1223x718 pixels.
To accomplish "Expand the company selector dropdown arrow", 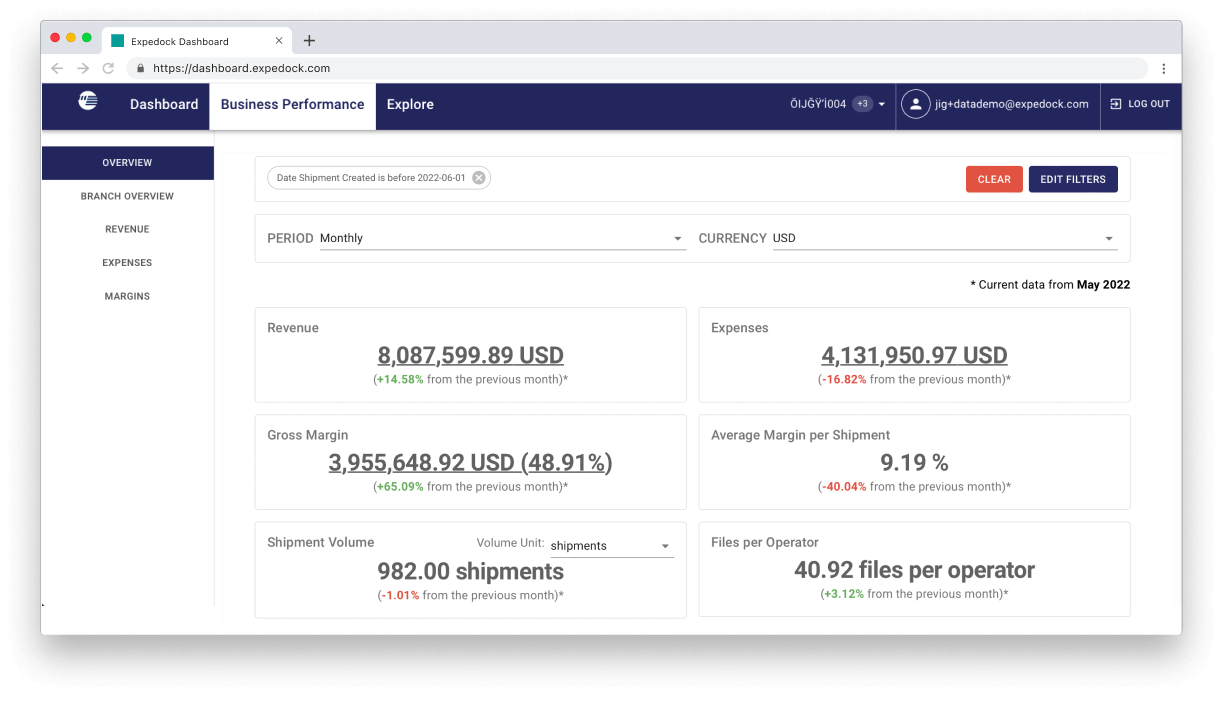I will tap(882, 105).
